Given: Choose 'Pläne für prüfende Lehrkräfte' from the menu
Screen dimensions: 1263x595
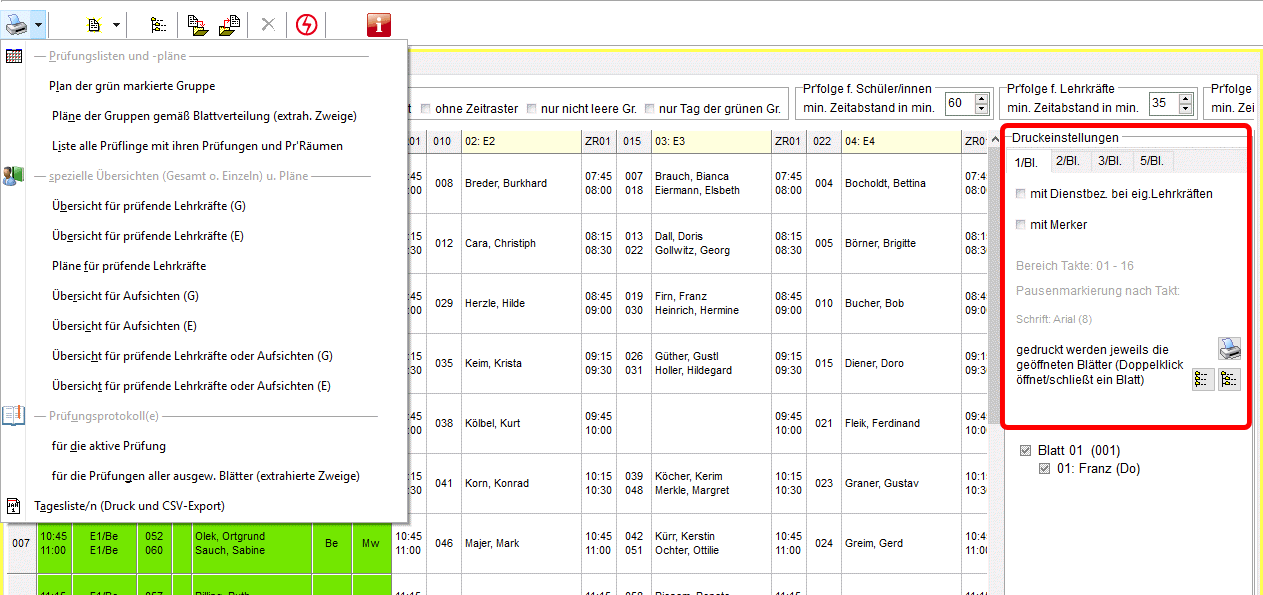Looking at the screenshot, I should [x=129, y=266].
